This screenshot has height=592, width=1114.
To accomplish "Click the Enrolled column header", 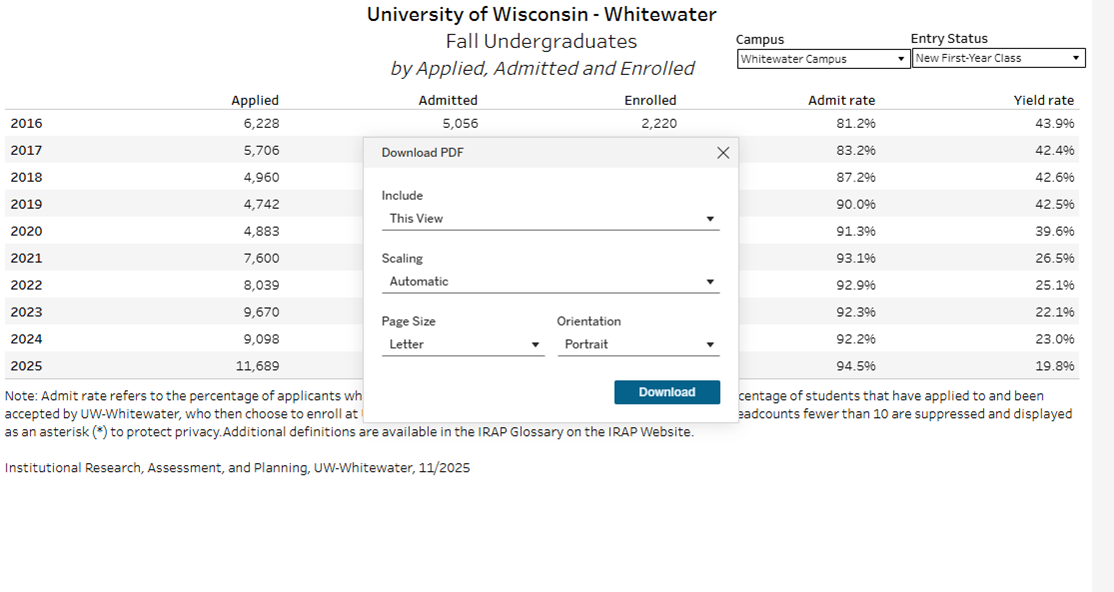I will (650, 100).
